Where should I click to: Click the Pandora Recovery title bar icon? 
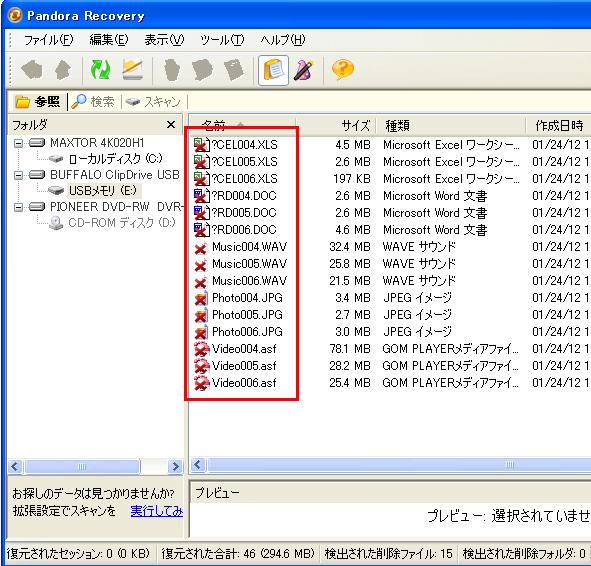pyautogui.click(x=15, y=15)
